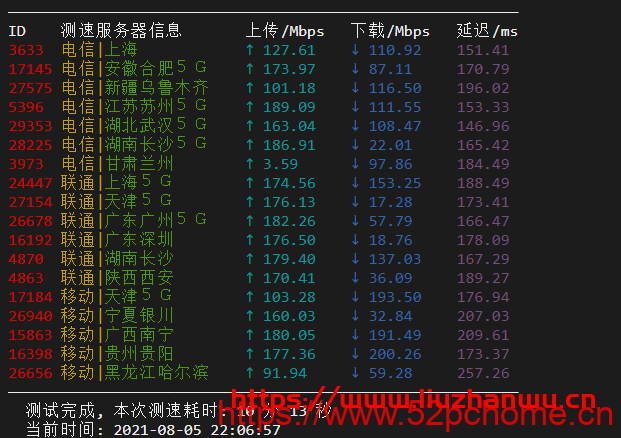Click download value 87.11

pos(391,69)
